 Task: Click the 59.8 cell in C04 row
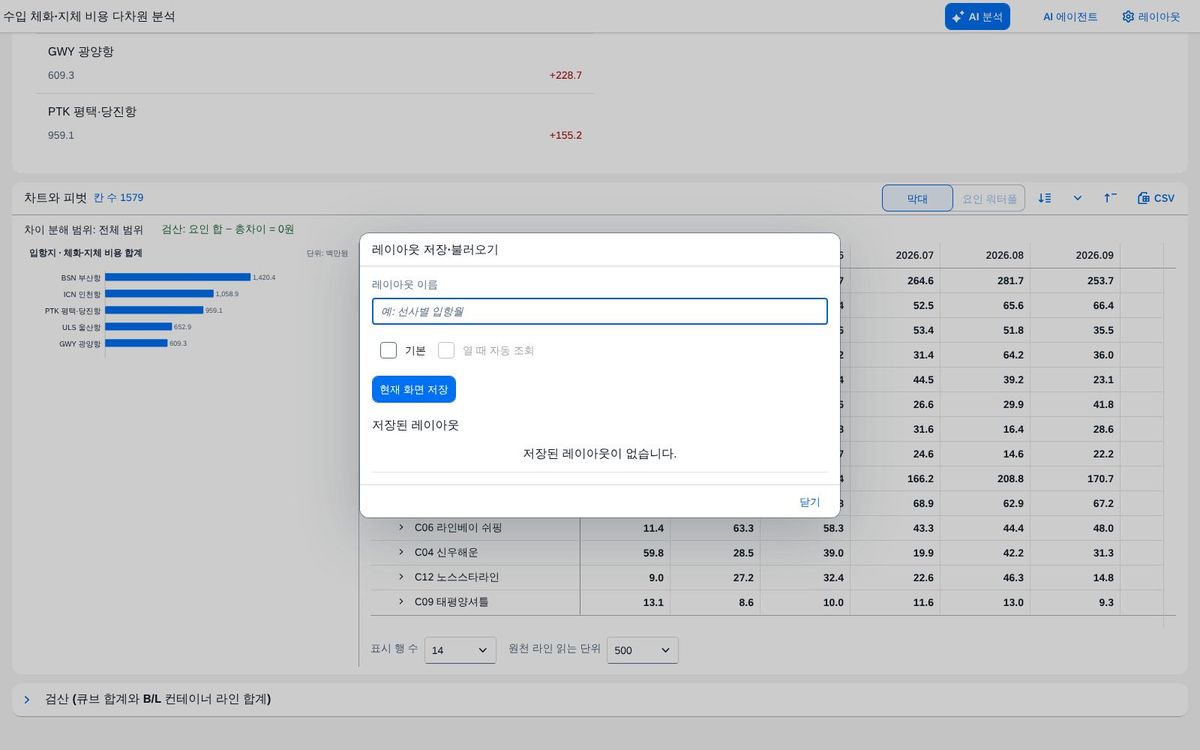[653, 552]
